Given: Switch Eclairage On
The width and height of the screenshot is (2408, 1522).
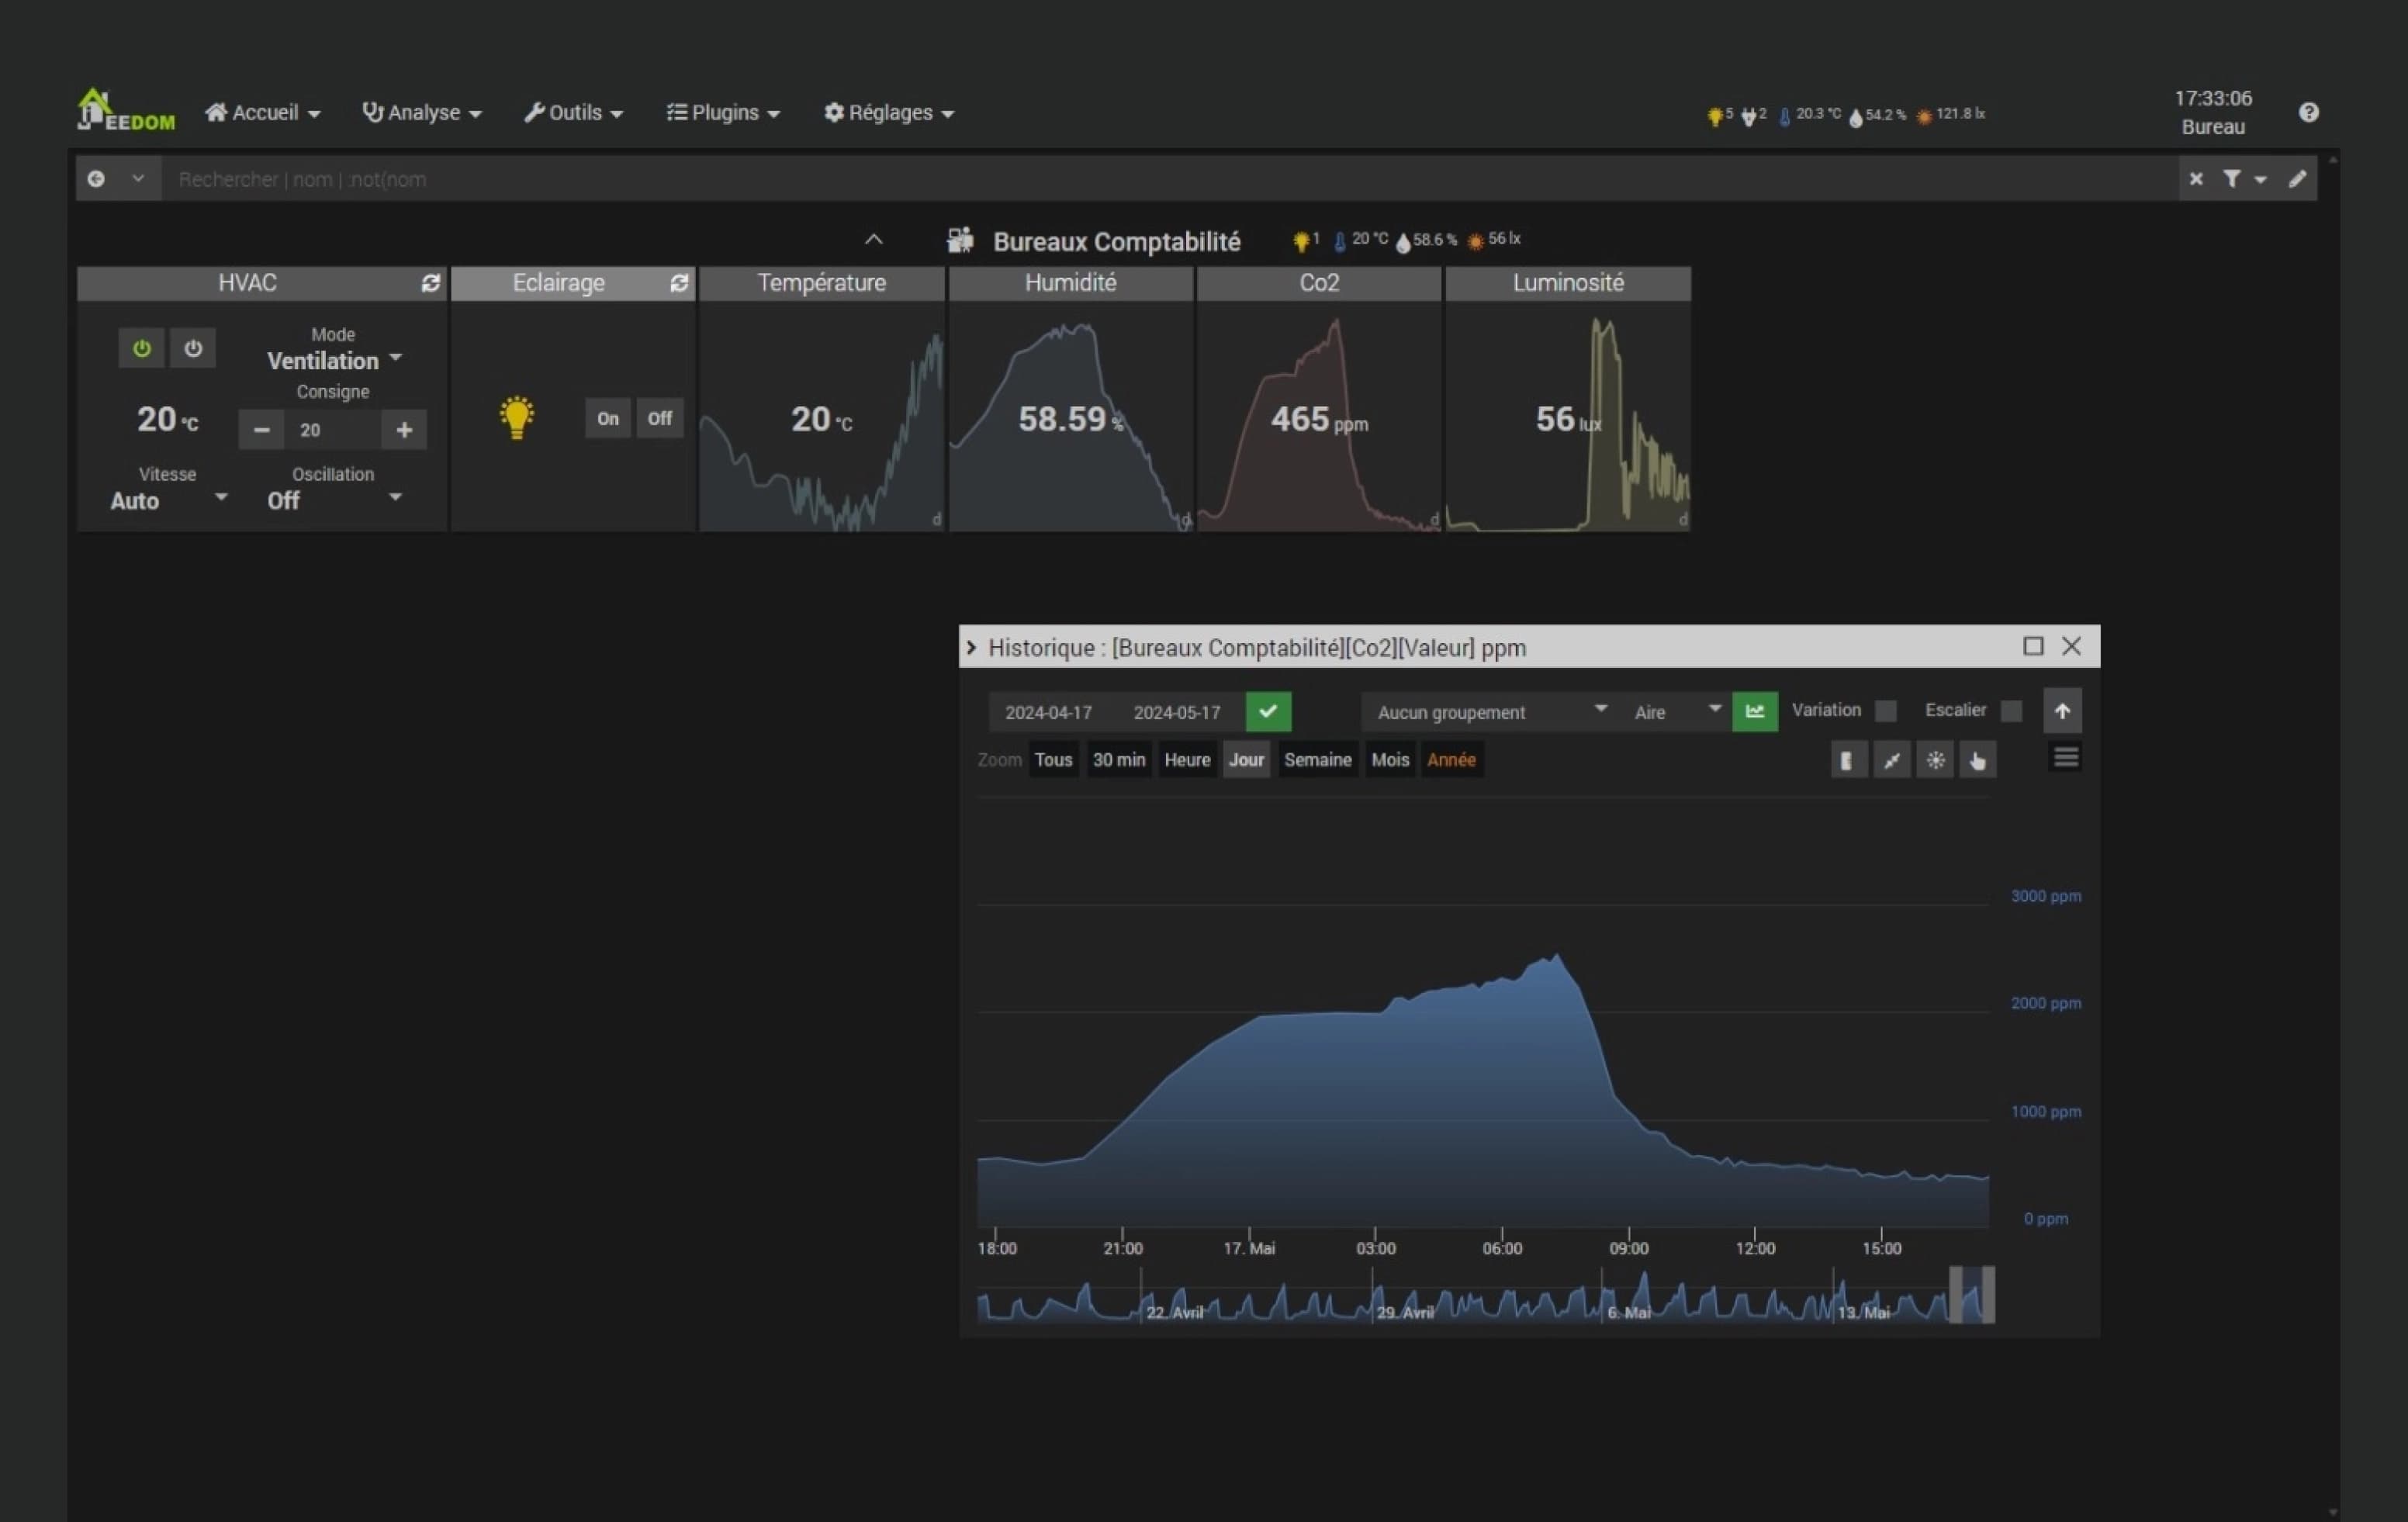Looking at the screenshot, I should [x=608, y=418].
